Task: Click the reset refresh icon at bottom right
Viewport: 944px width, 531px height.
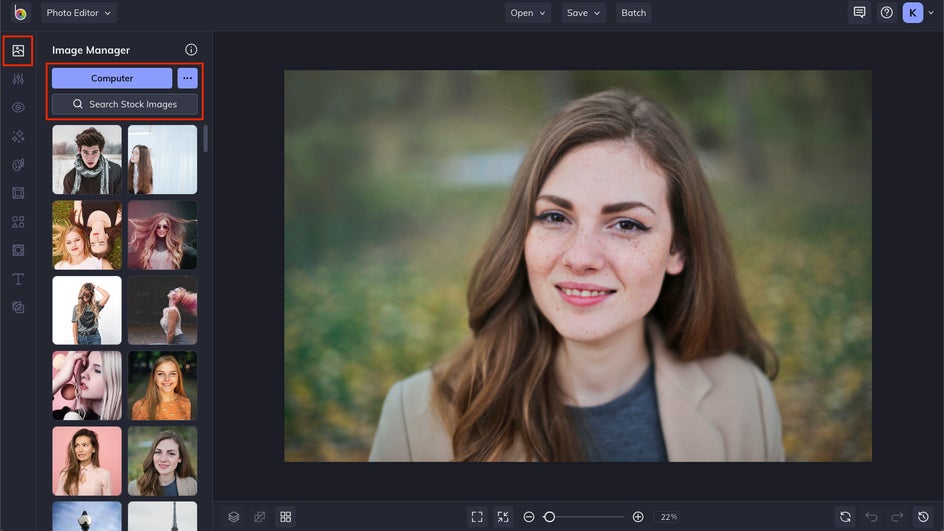Action: tap(845, 517)
